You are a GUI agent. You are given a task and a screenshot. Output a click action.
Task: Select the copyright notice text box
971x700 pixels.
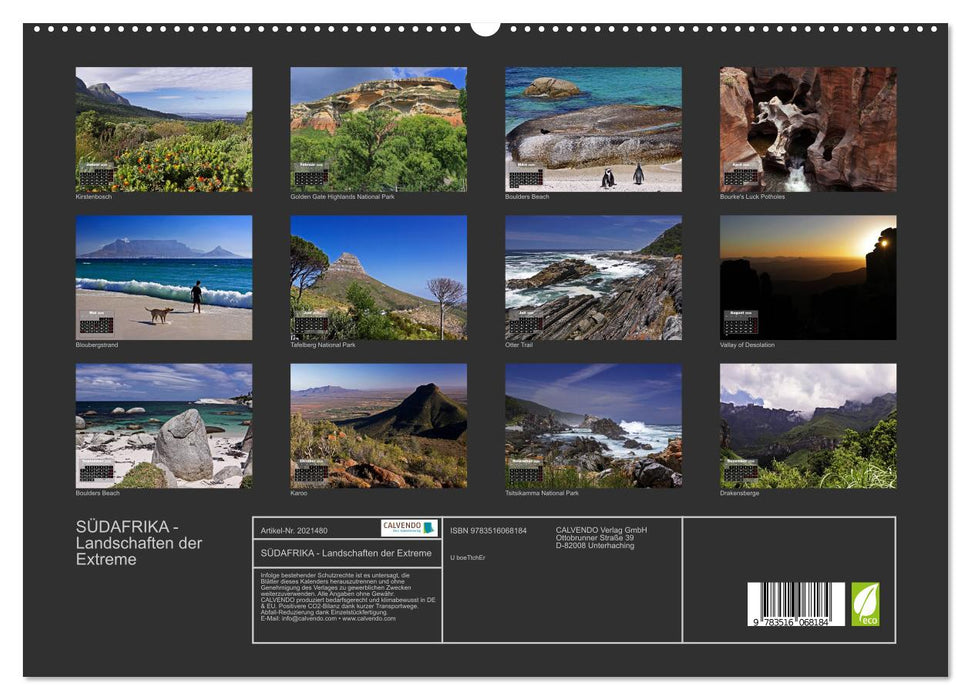(x=347, y=595)
